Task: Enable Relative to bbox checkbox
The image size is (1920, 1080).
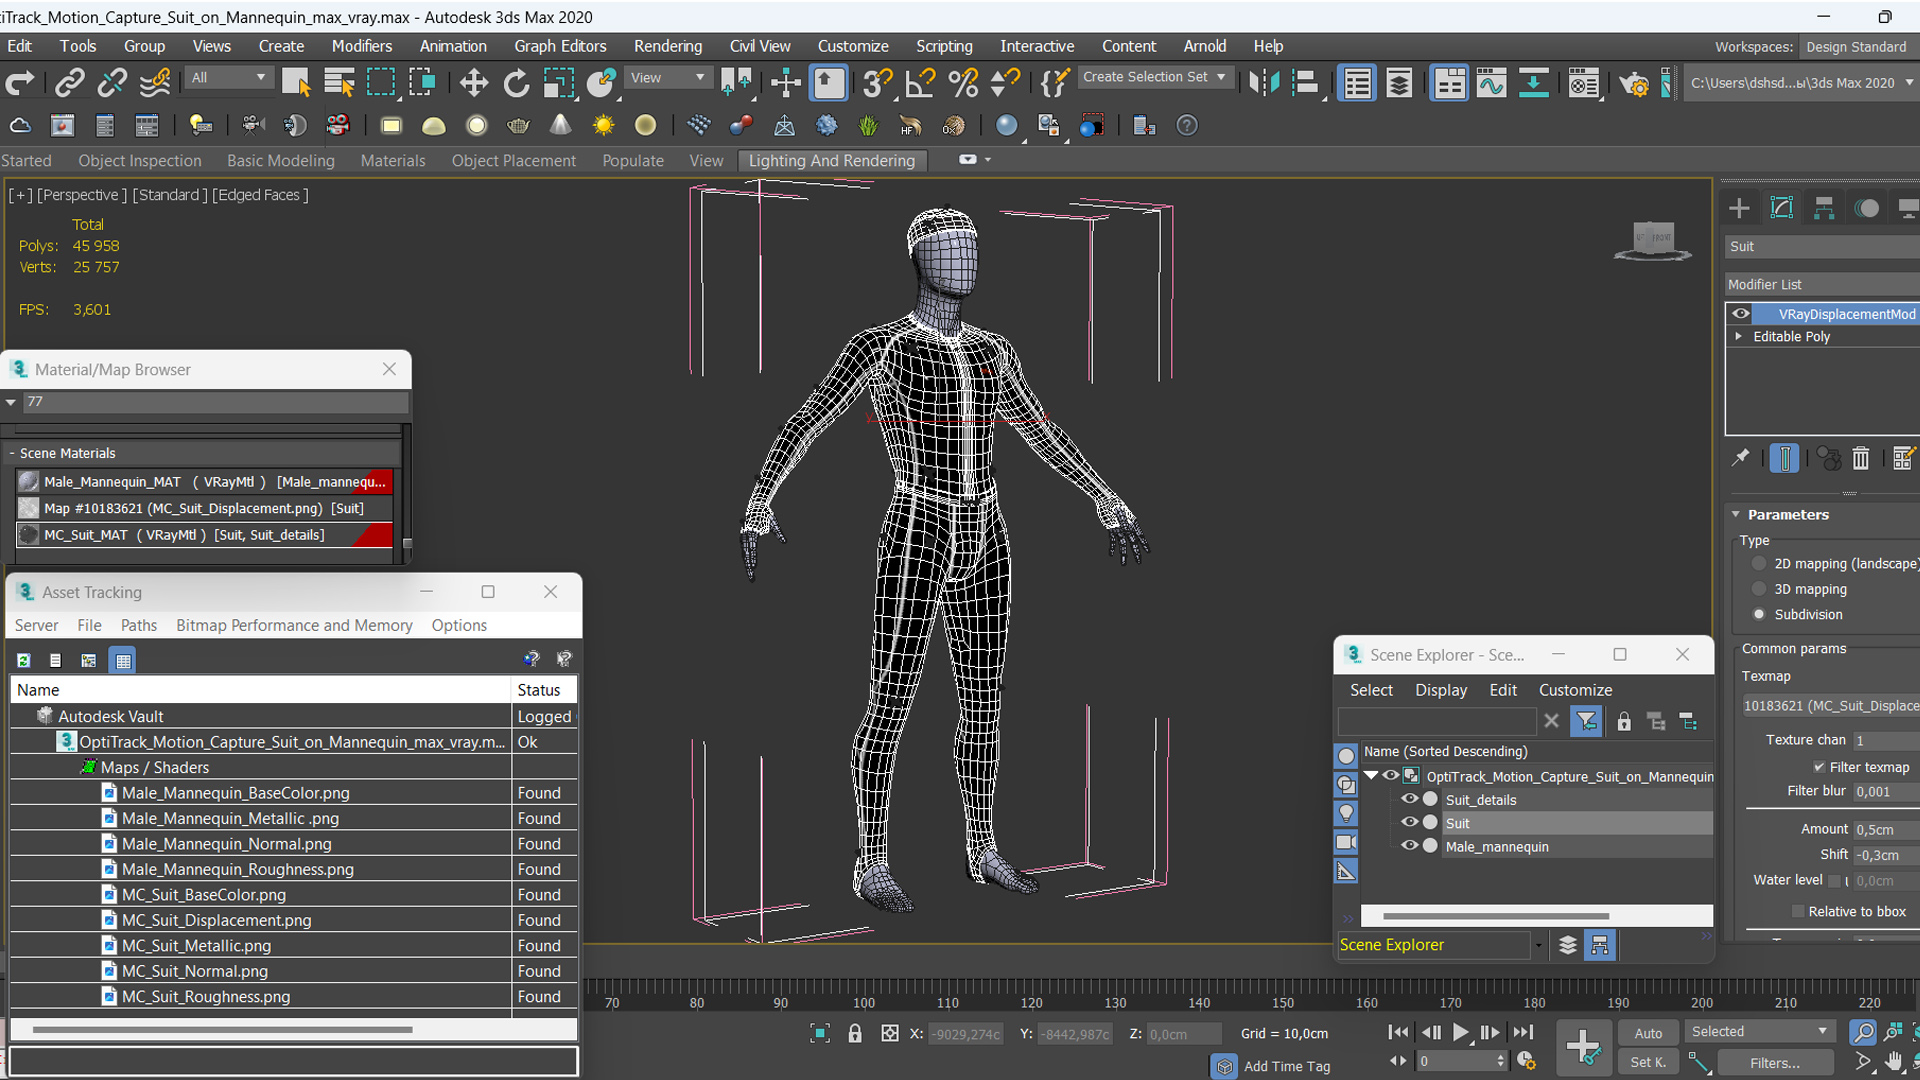Action: 1797,911
